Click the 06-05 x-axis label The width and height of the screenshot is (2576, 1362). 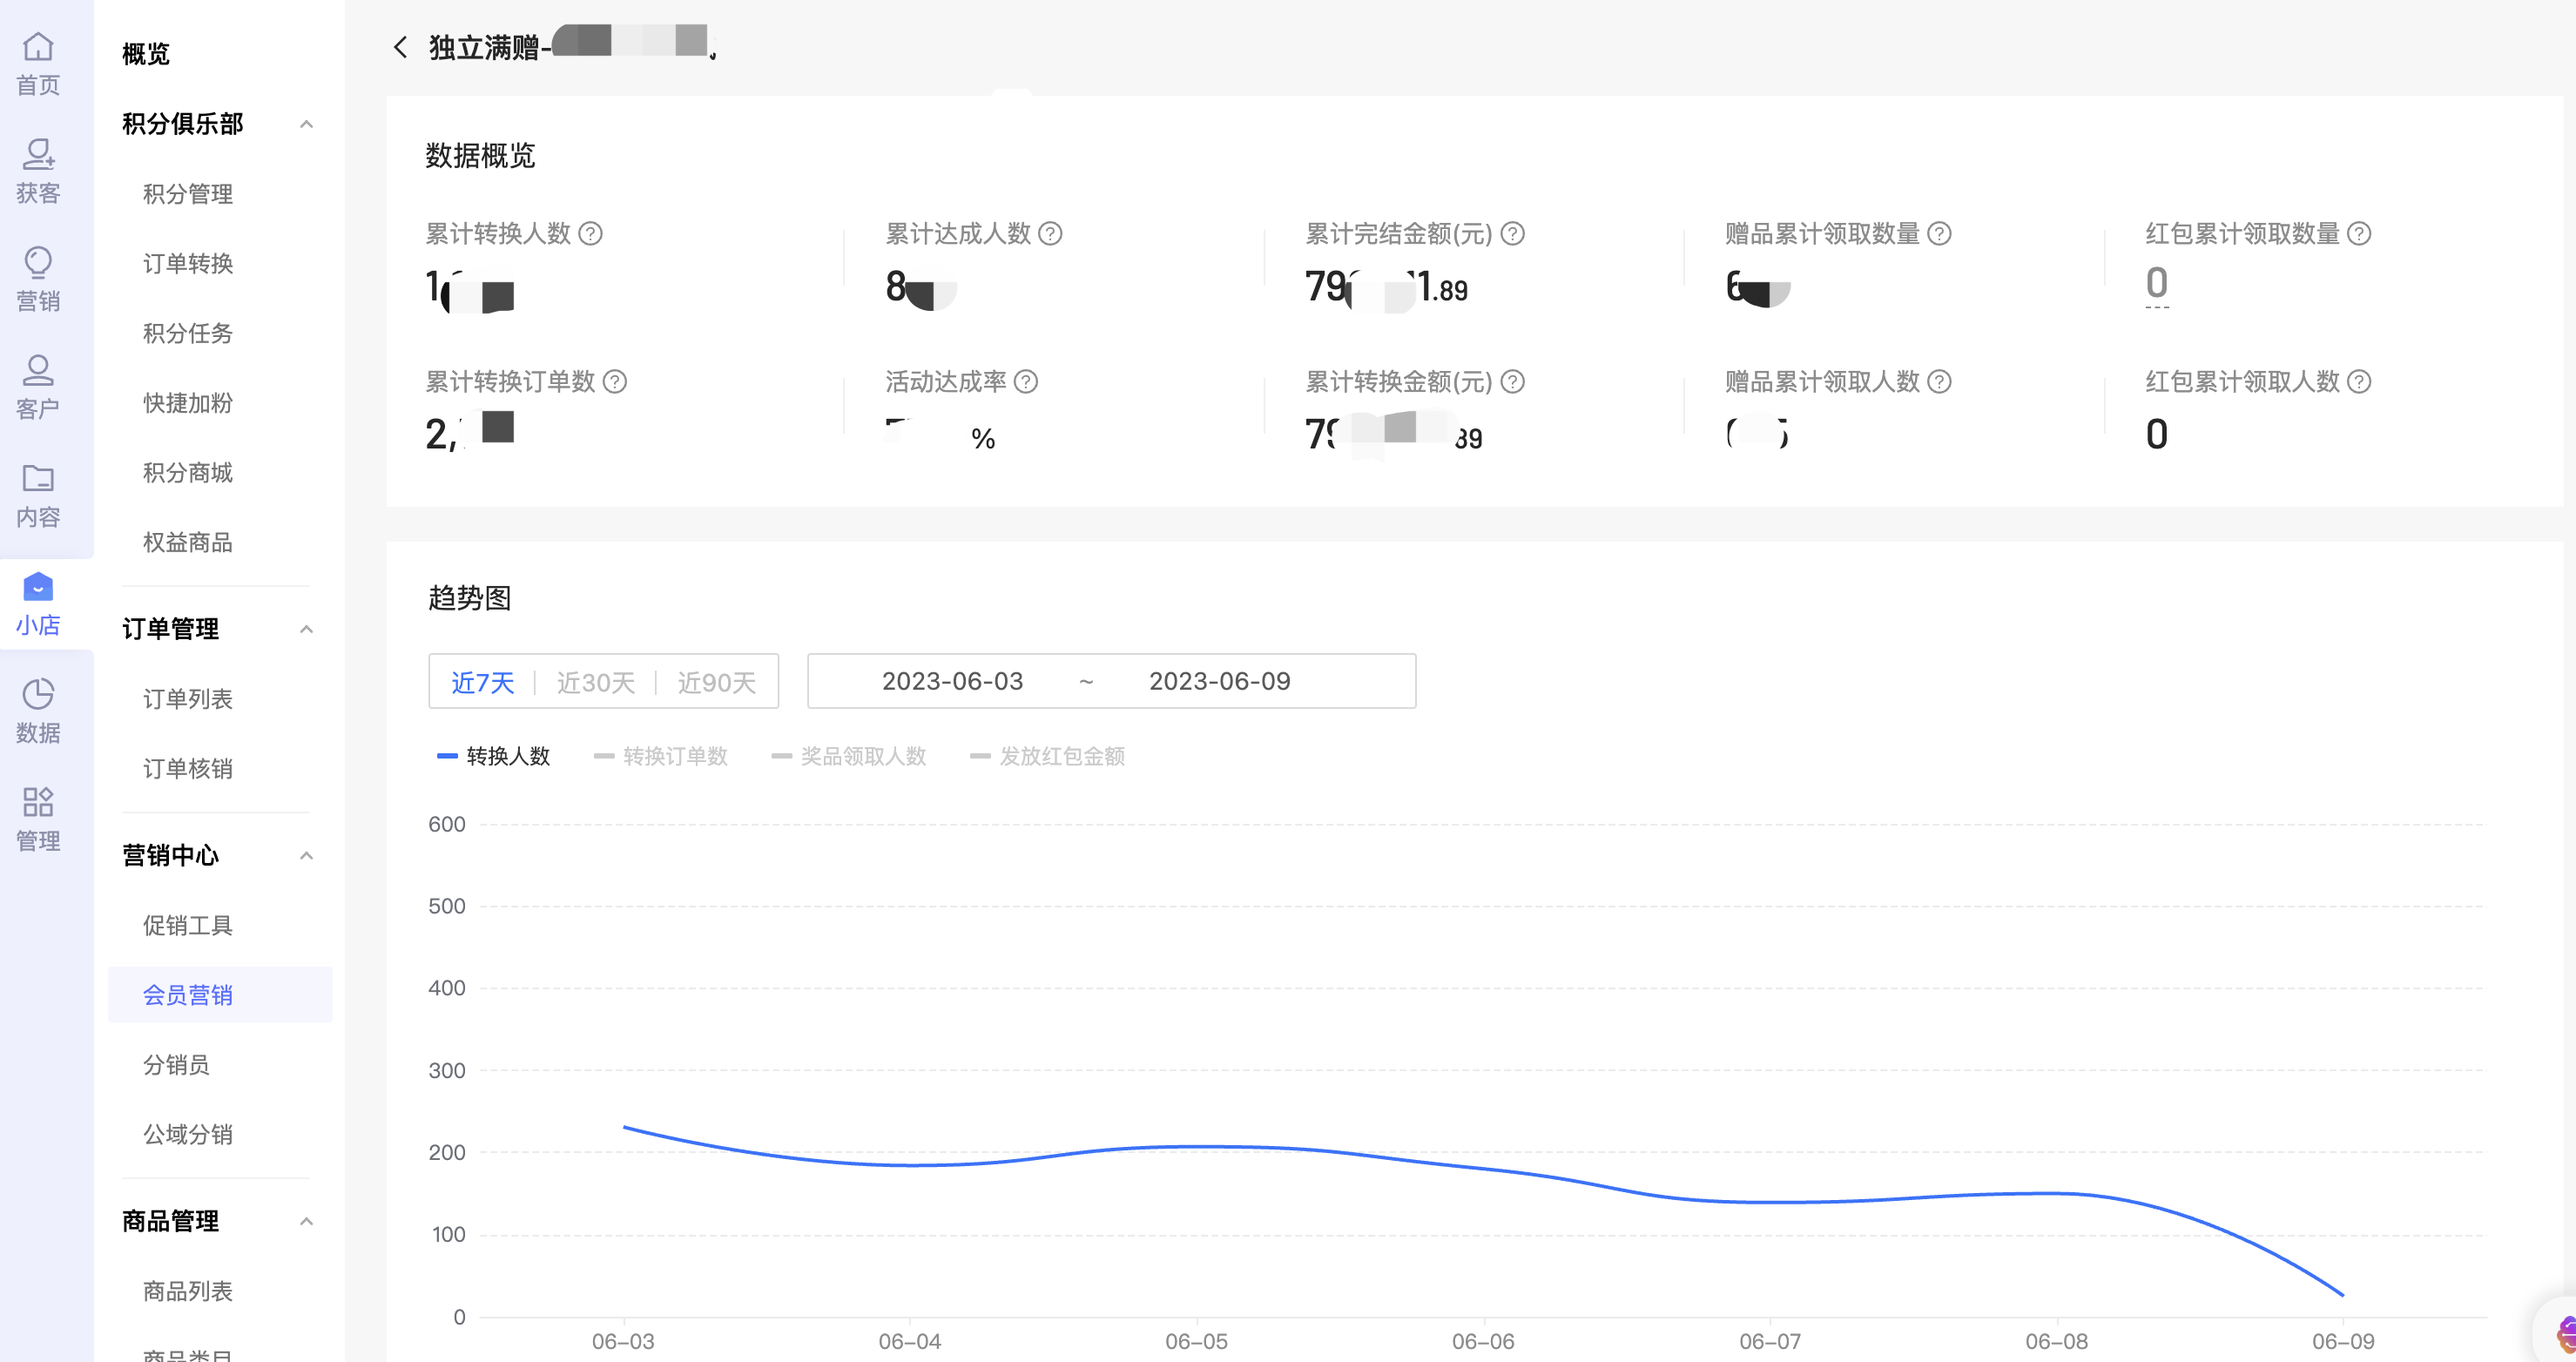[1196, 1342]
